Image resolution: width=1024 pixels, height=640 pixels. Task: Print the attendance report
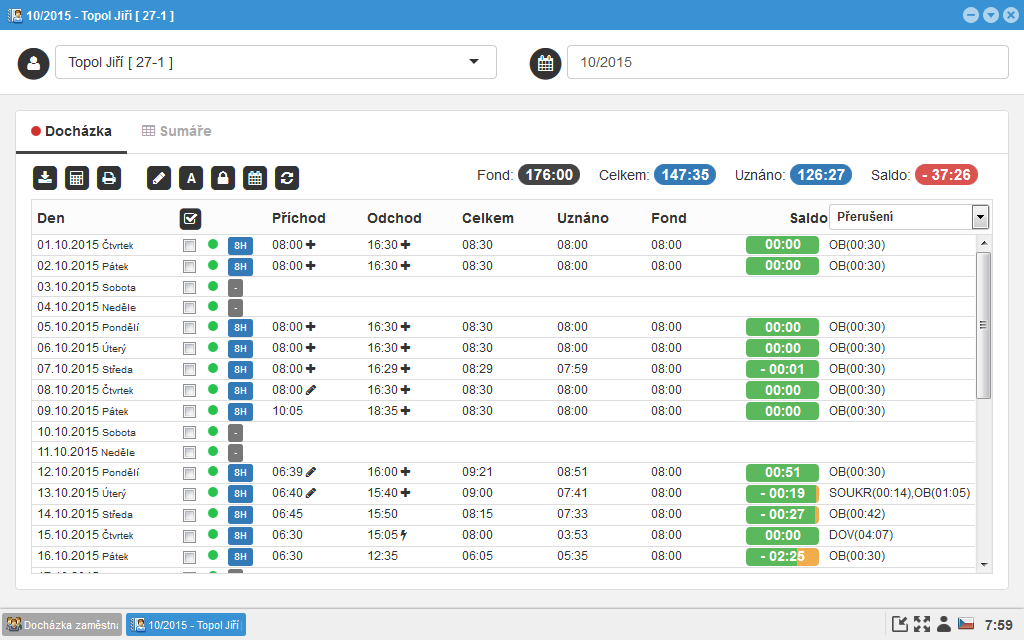click(x=109, y=178)
